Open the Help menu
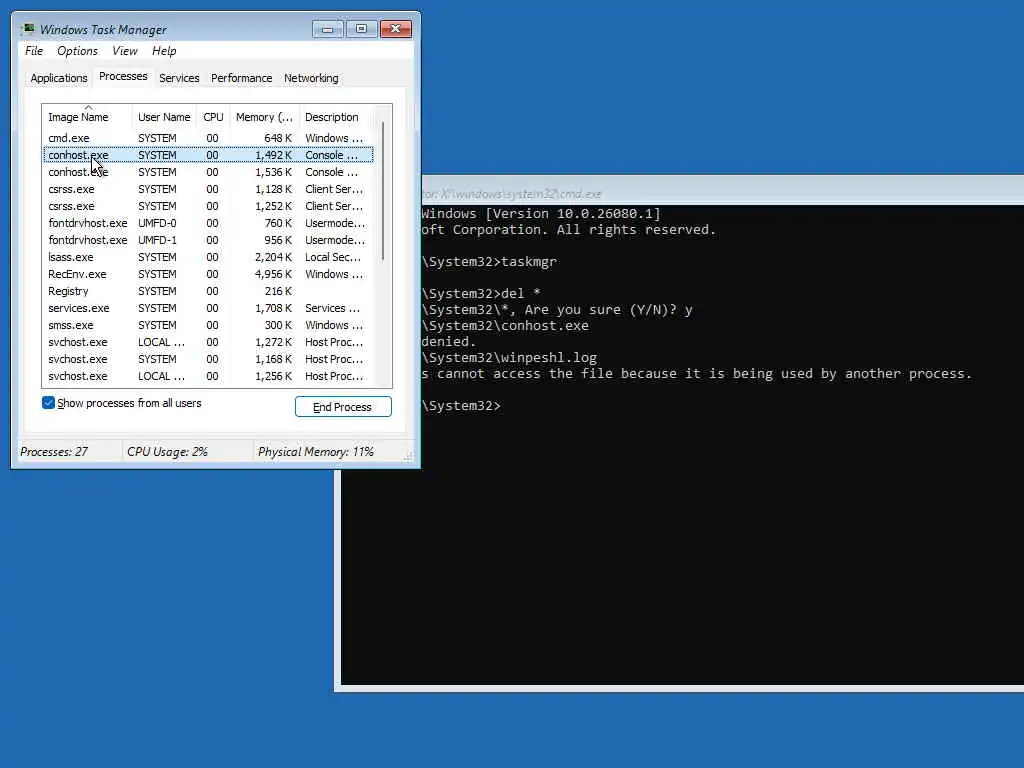The image size is (1024, 768). [x=164, y=51]
